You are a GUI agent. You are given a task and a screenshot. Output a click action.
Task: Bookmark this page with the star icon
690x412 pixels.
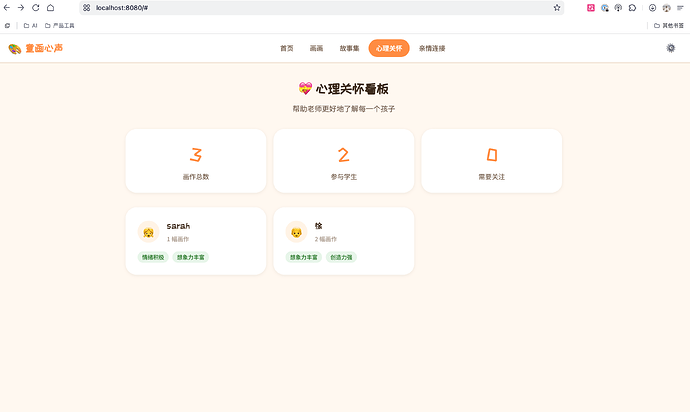coord(557,7)
